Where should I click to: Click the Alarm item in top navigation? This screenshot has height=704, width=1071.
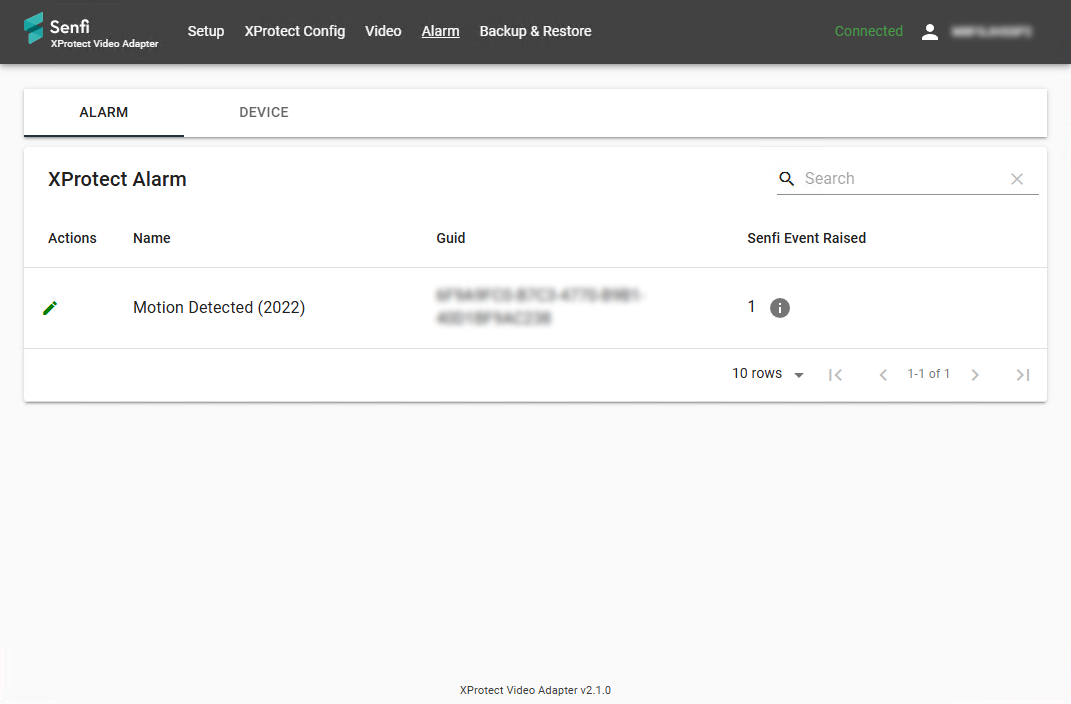(x=440, y=32)
